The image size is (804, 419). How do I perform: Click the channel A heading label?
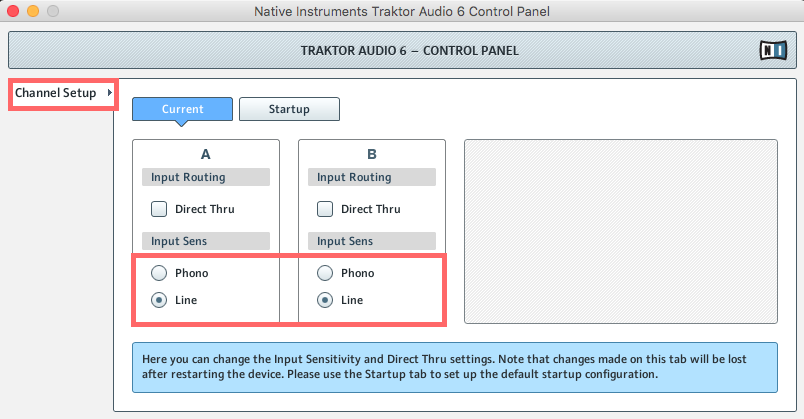click(x=206, y=155)
